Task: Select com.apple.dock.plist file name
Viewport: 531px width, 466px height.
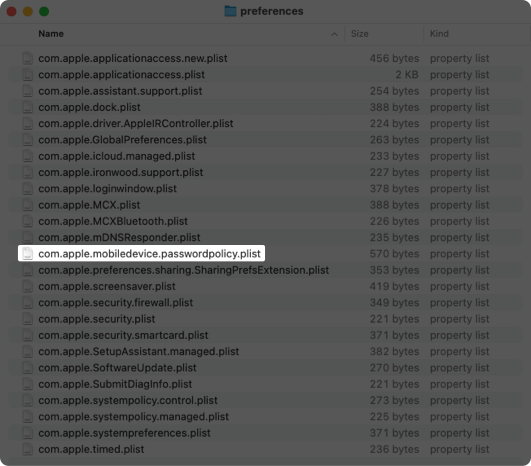Action: tap(89, 107)
